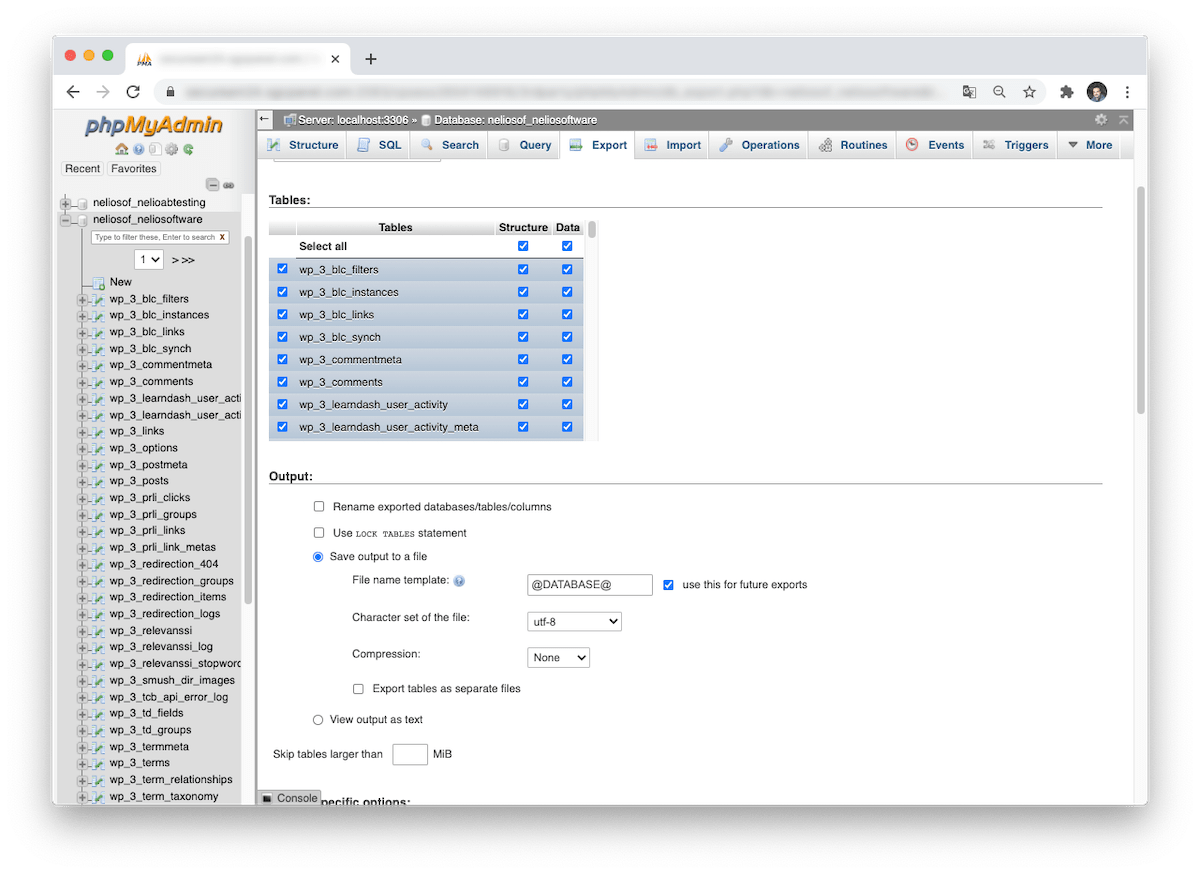
Task: Toggle the Use LOCK TABLES statement checkbox
Action: [319, 533]
